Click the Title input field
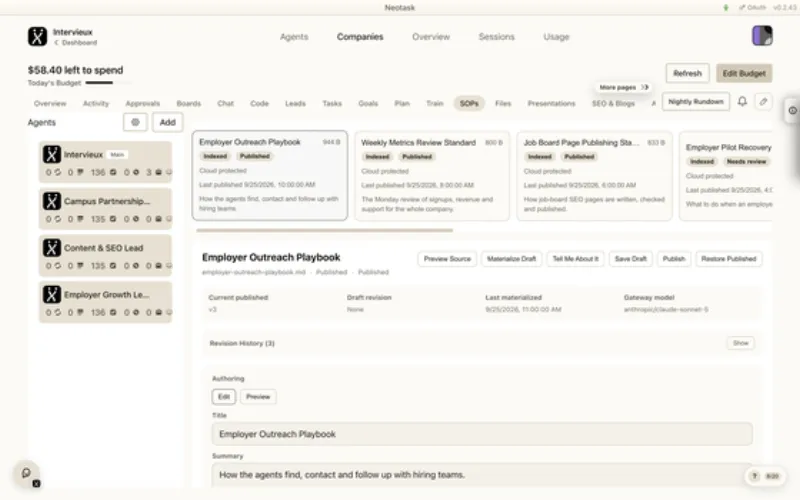Image resolution: width=800 pixels, height=500 pixels. (x=482, y=434)
